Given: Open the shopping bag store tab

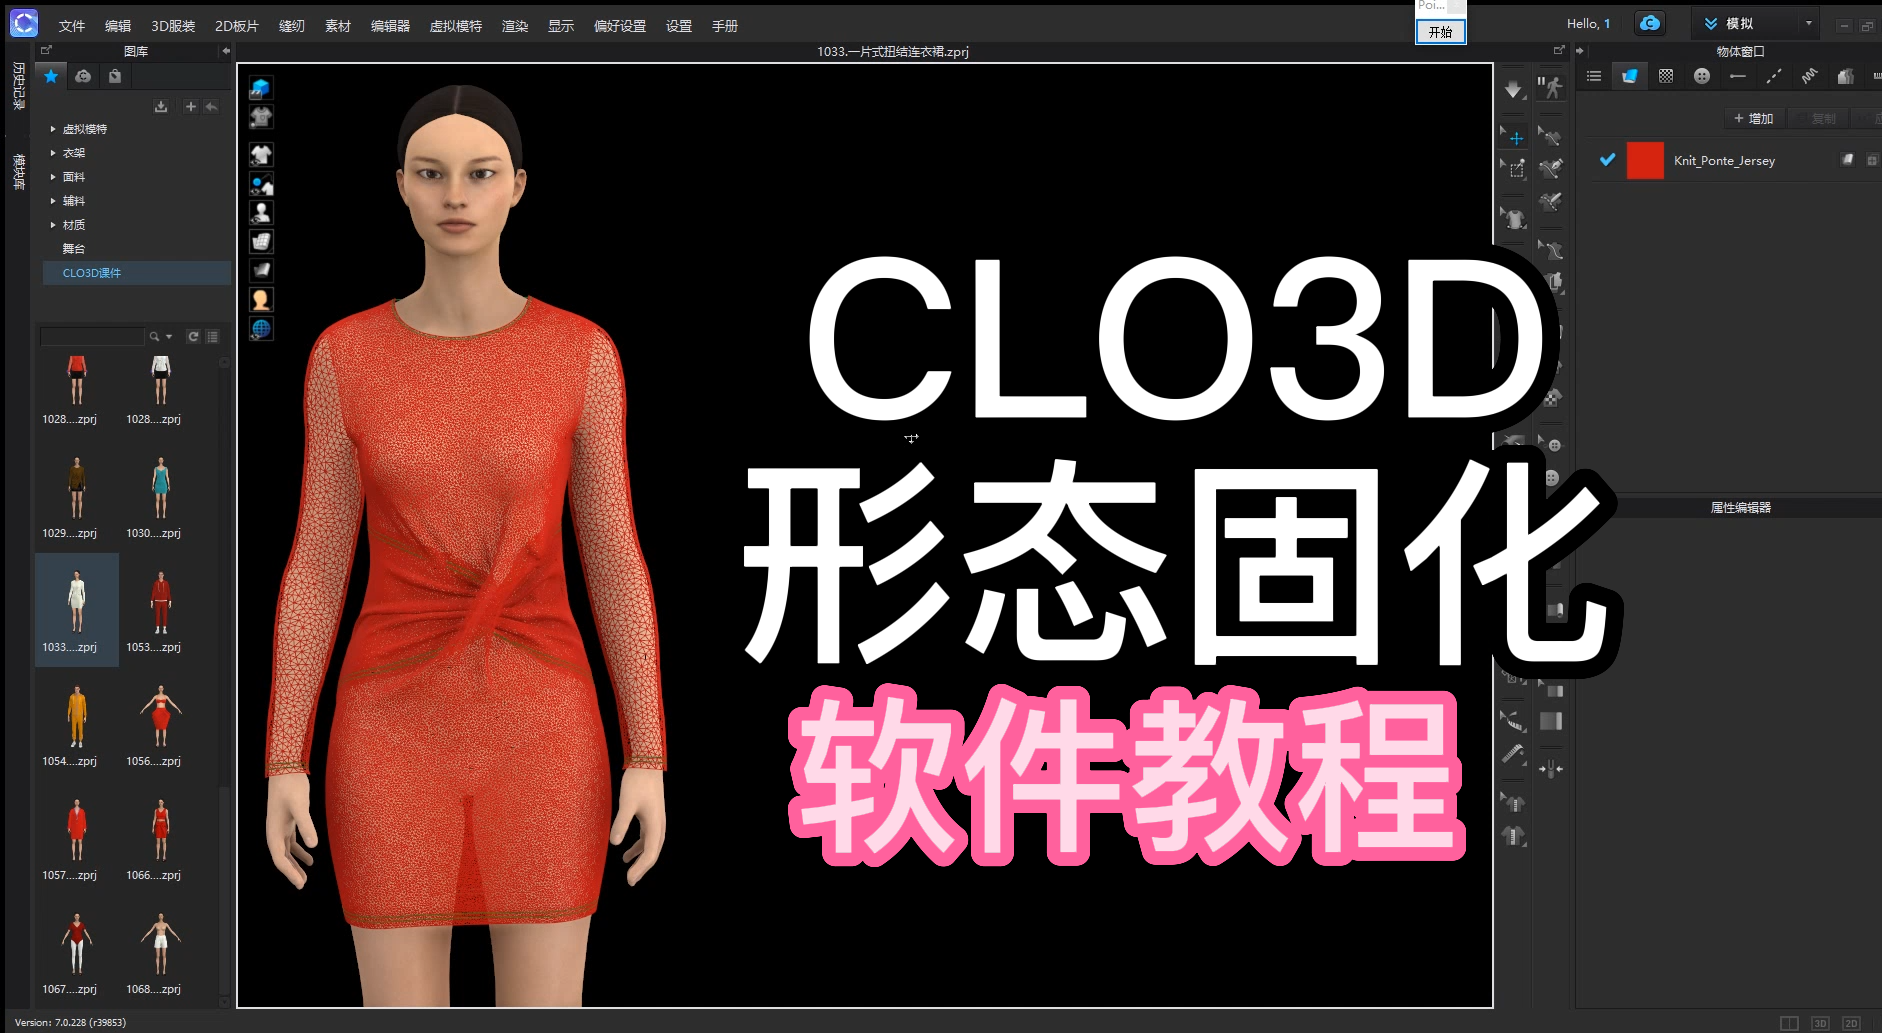Looking at the screenshot, I should pyautogui.click(x=115, y=76).
